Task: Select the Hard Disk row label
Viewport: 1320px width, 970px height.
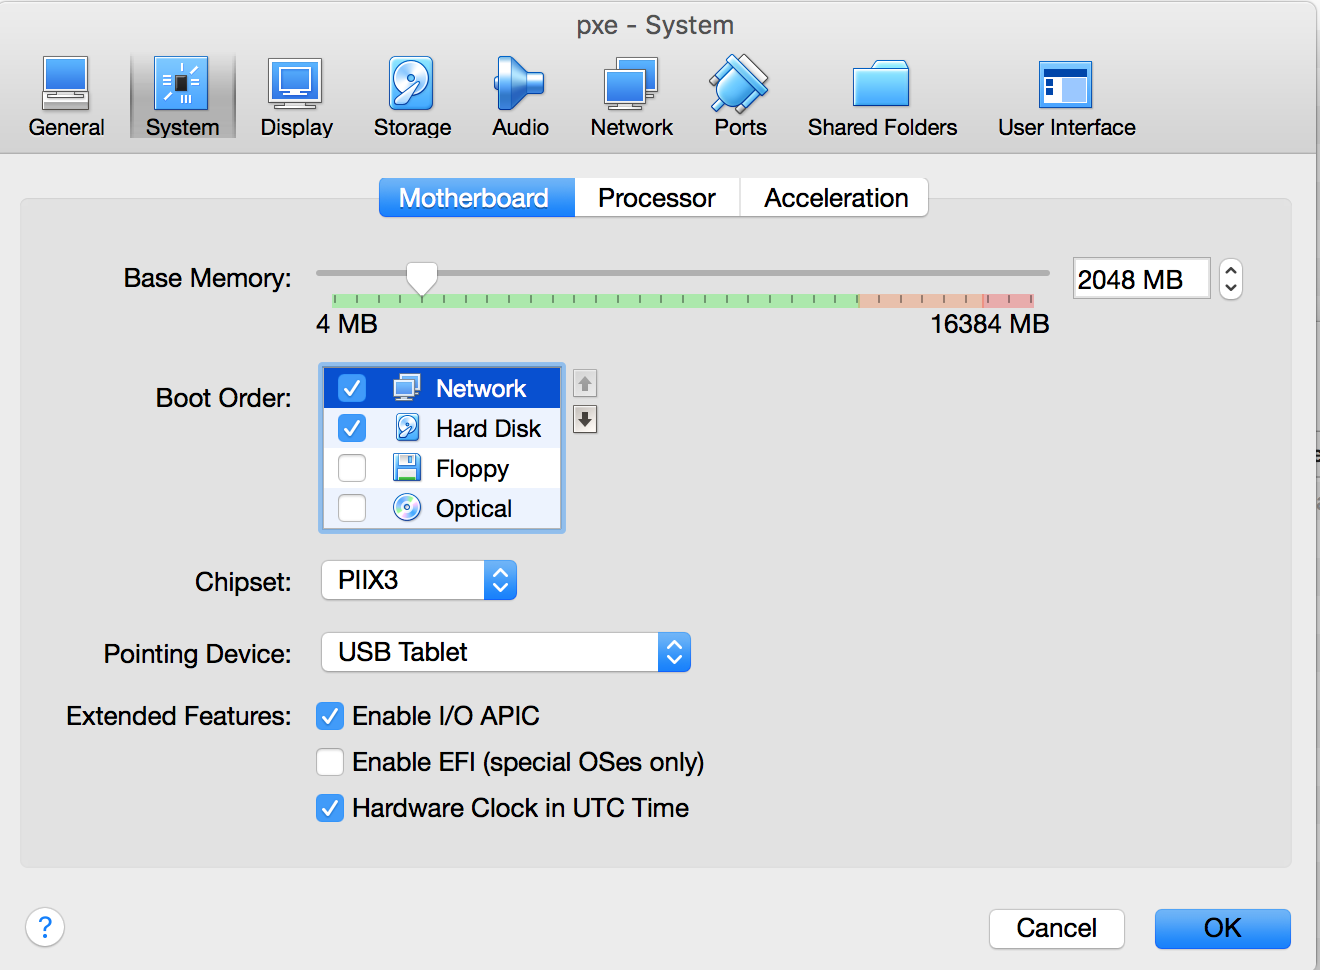Action: click(488, 428)
